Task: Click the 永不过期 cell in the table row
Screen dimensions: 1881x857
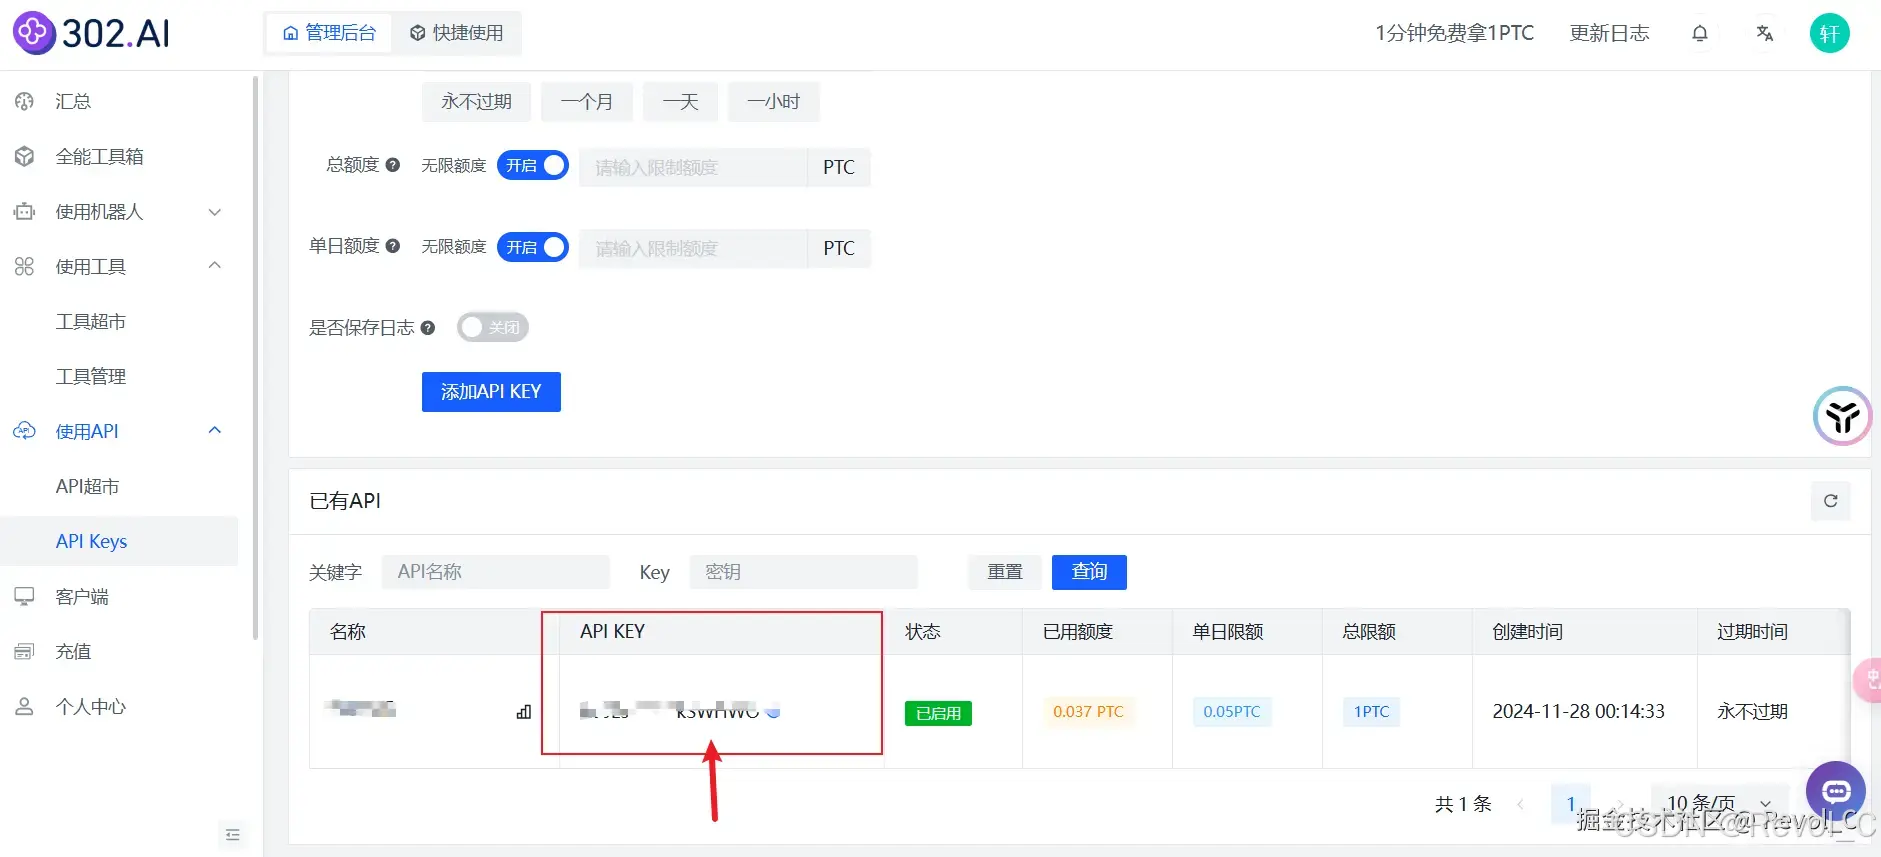Action: pos(1752,711)
